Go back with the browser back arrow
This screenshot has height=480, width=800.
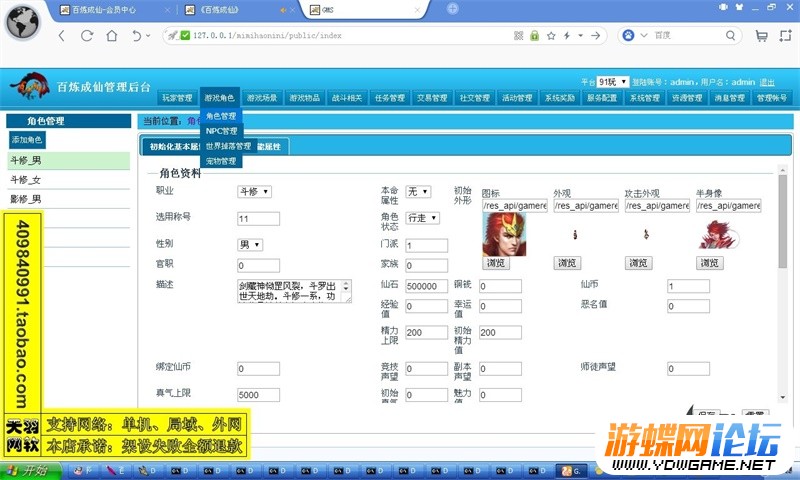[x=62, y=36]
